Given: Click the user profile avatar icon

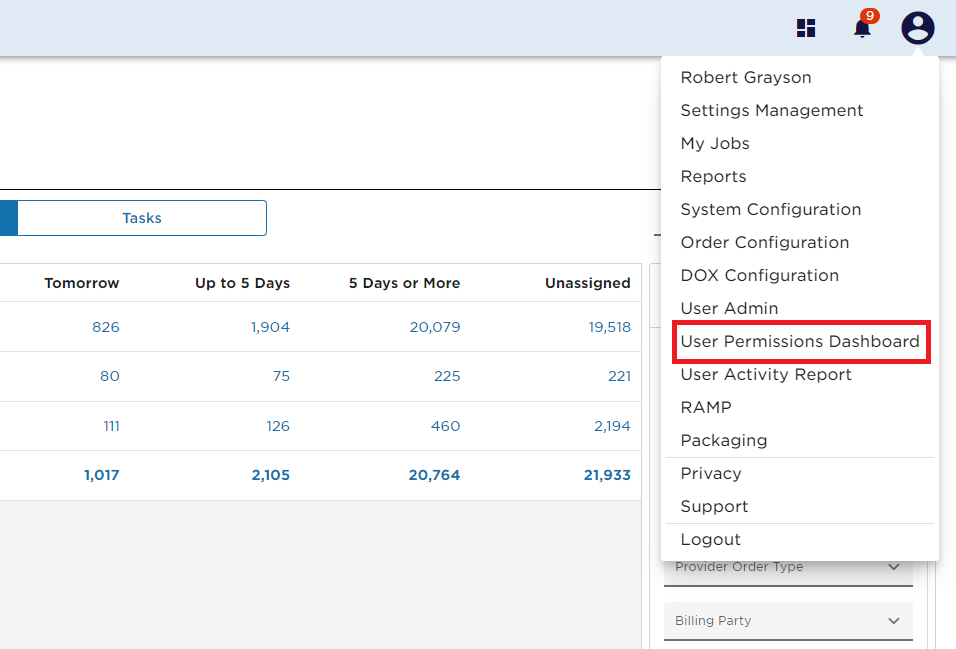Looking at the screenshot, I should (x=918, y=28).
